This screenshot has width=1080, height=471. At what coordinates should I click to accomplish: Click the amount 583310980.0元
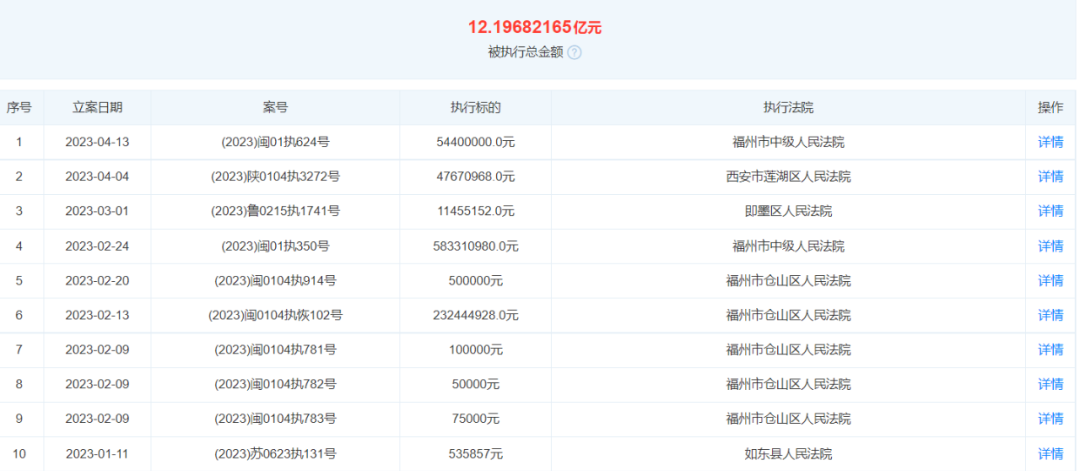point(475,246)
